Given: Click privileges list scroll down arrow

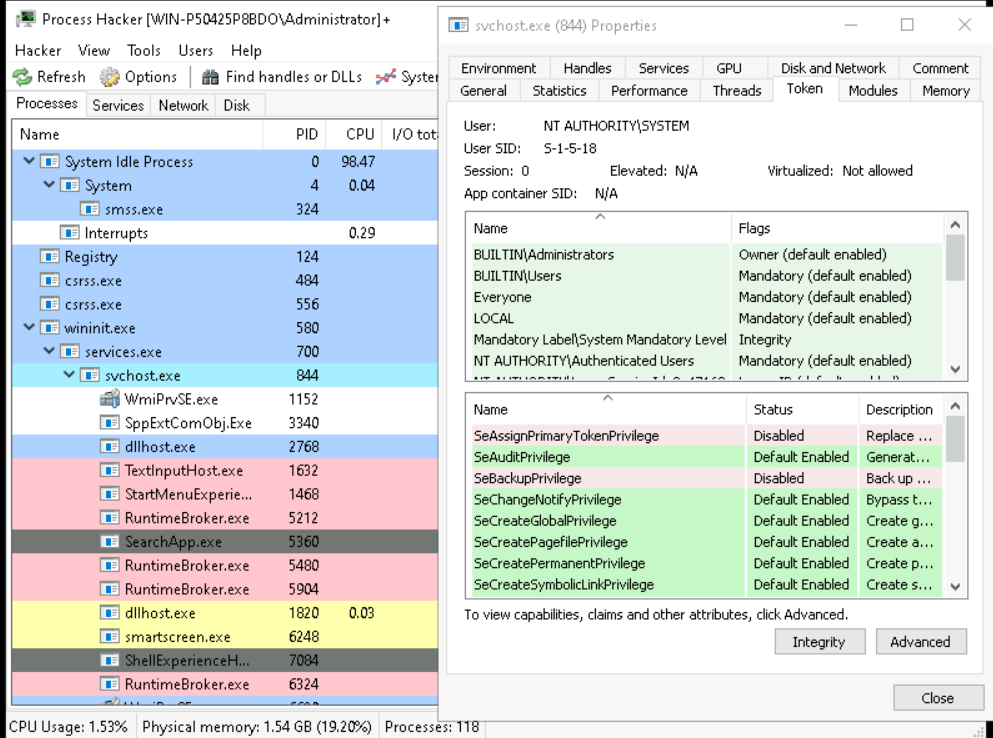Looking at the screenshot, I should pyautogui.click(x=956, y=587).
